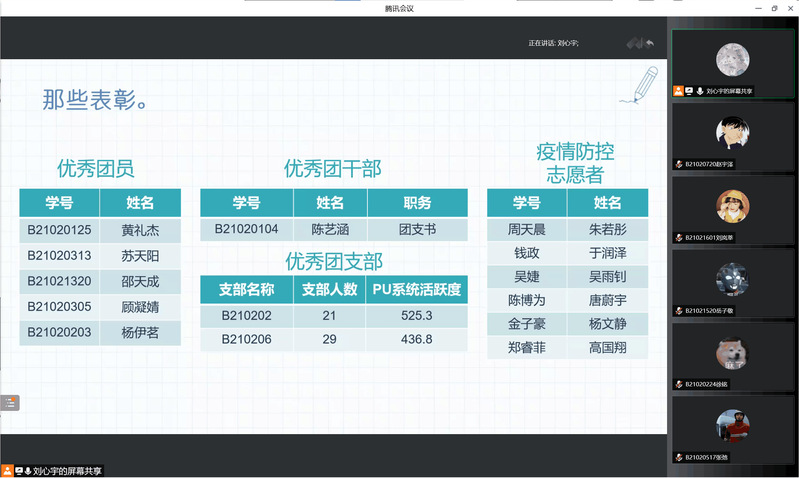This screenshot has width=799, height=478.
Task: Click microphone icon on 刘心宇 thumbnail label
Action: (x=700, y=90)
